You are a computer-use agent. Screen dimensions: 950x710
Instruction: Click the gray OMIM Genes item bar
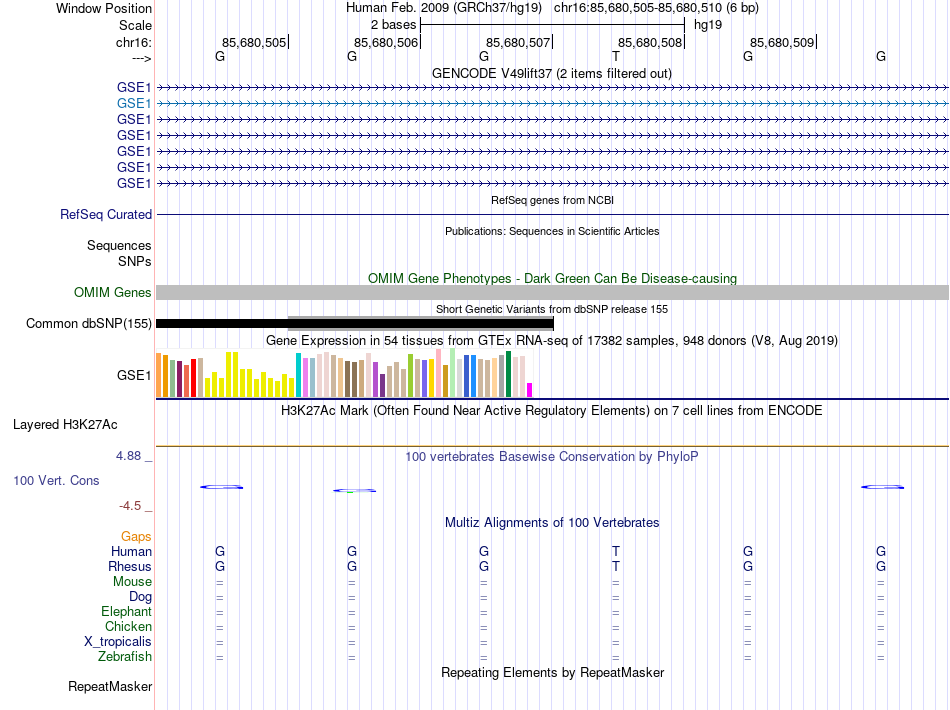click(x=553, y=293)
